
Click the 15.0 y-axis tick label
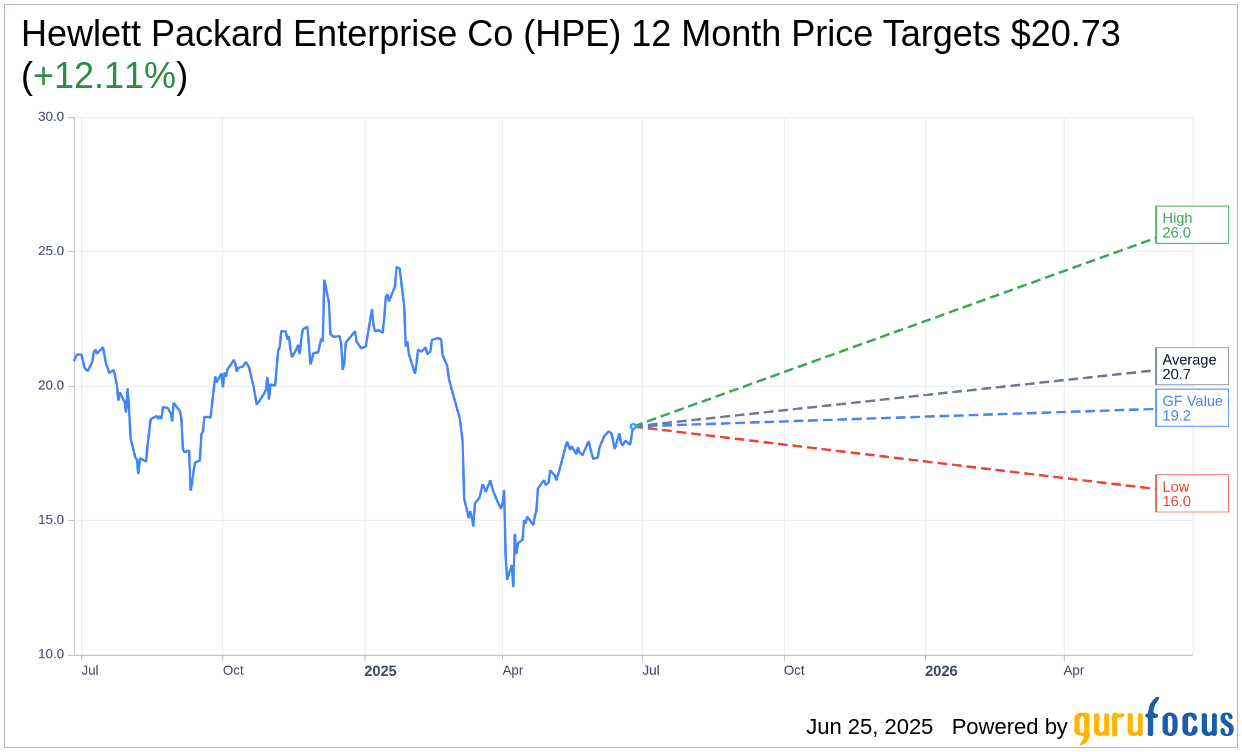(51, 520)
